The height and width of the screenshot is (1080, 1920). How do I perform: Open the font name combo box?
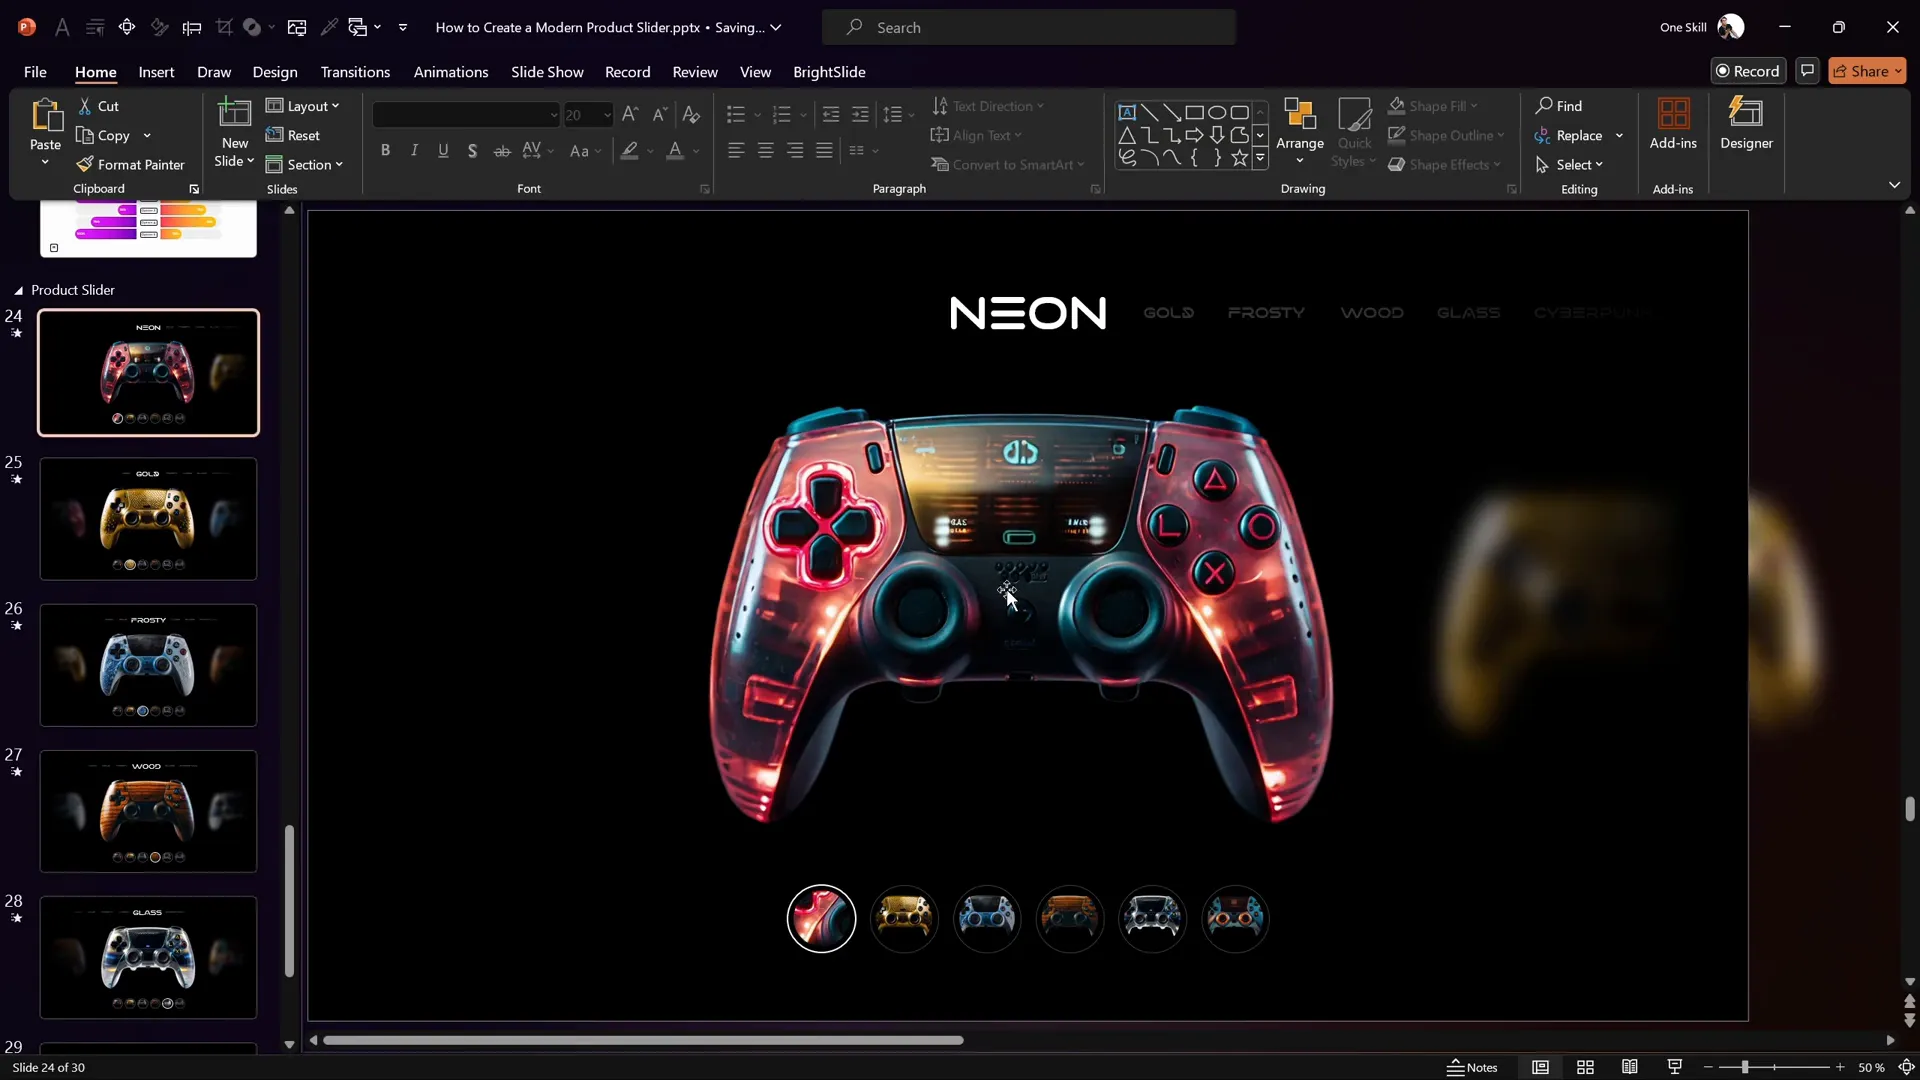[x=466, y=115]
